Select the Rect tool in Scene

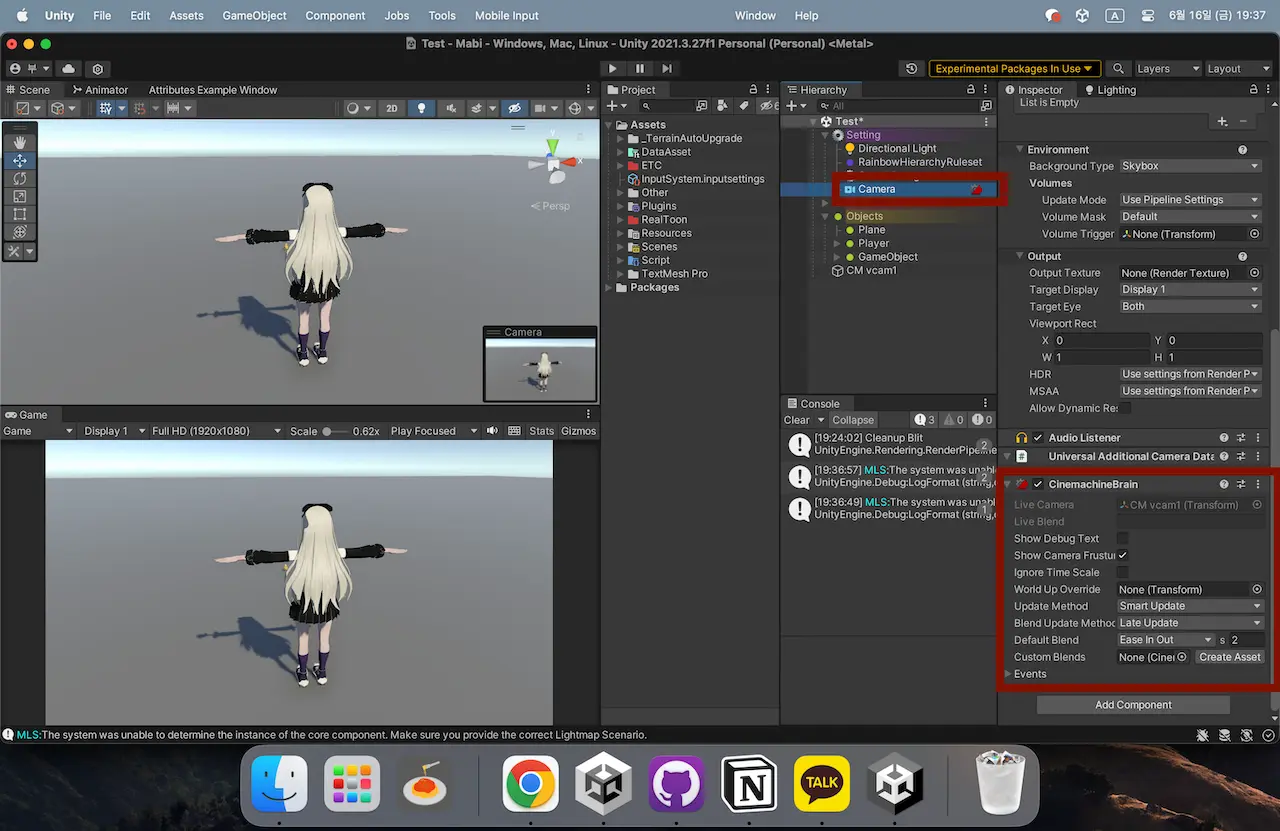(x=19, y=214)
